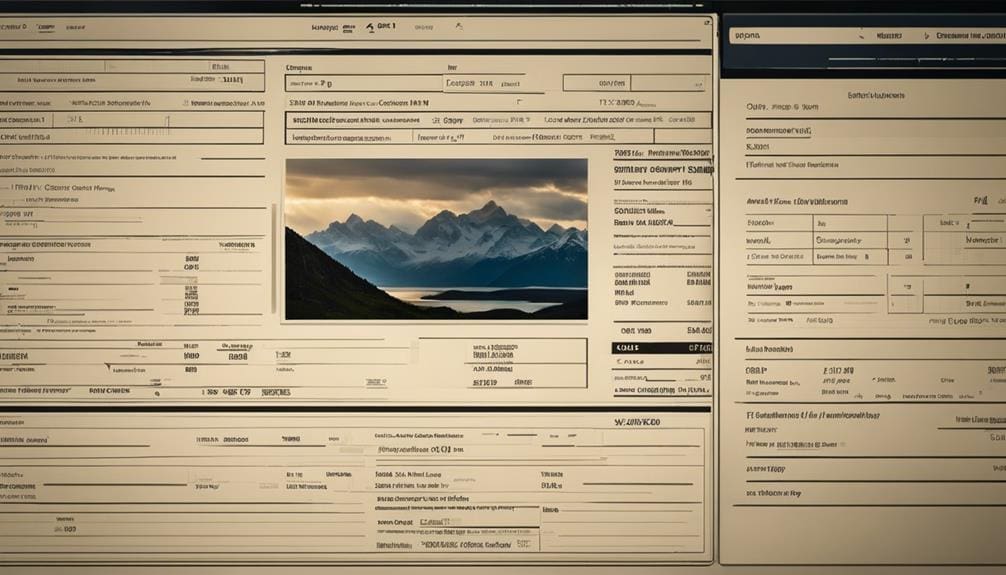The height and width of the screenshot is (575, 1006).
Task: Click the top bar field in the right window
Action: tap(867, 36)
